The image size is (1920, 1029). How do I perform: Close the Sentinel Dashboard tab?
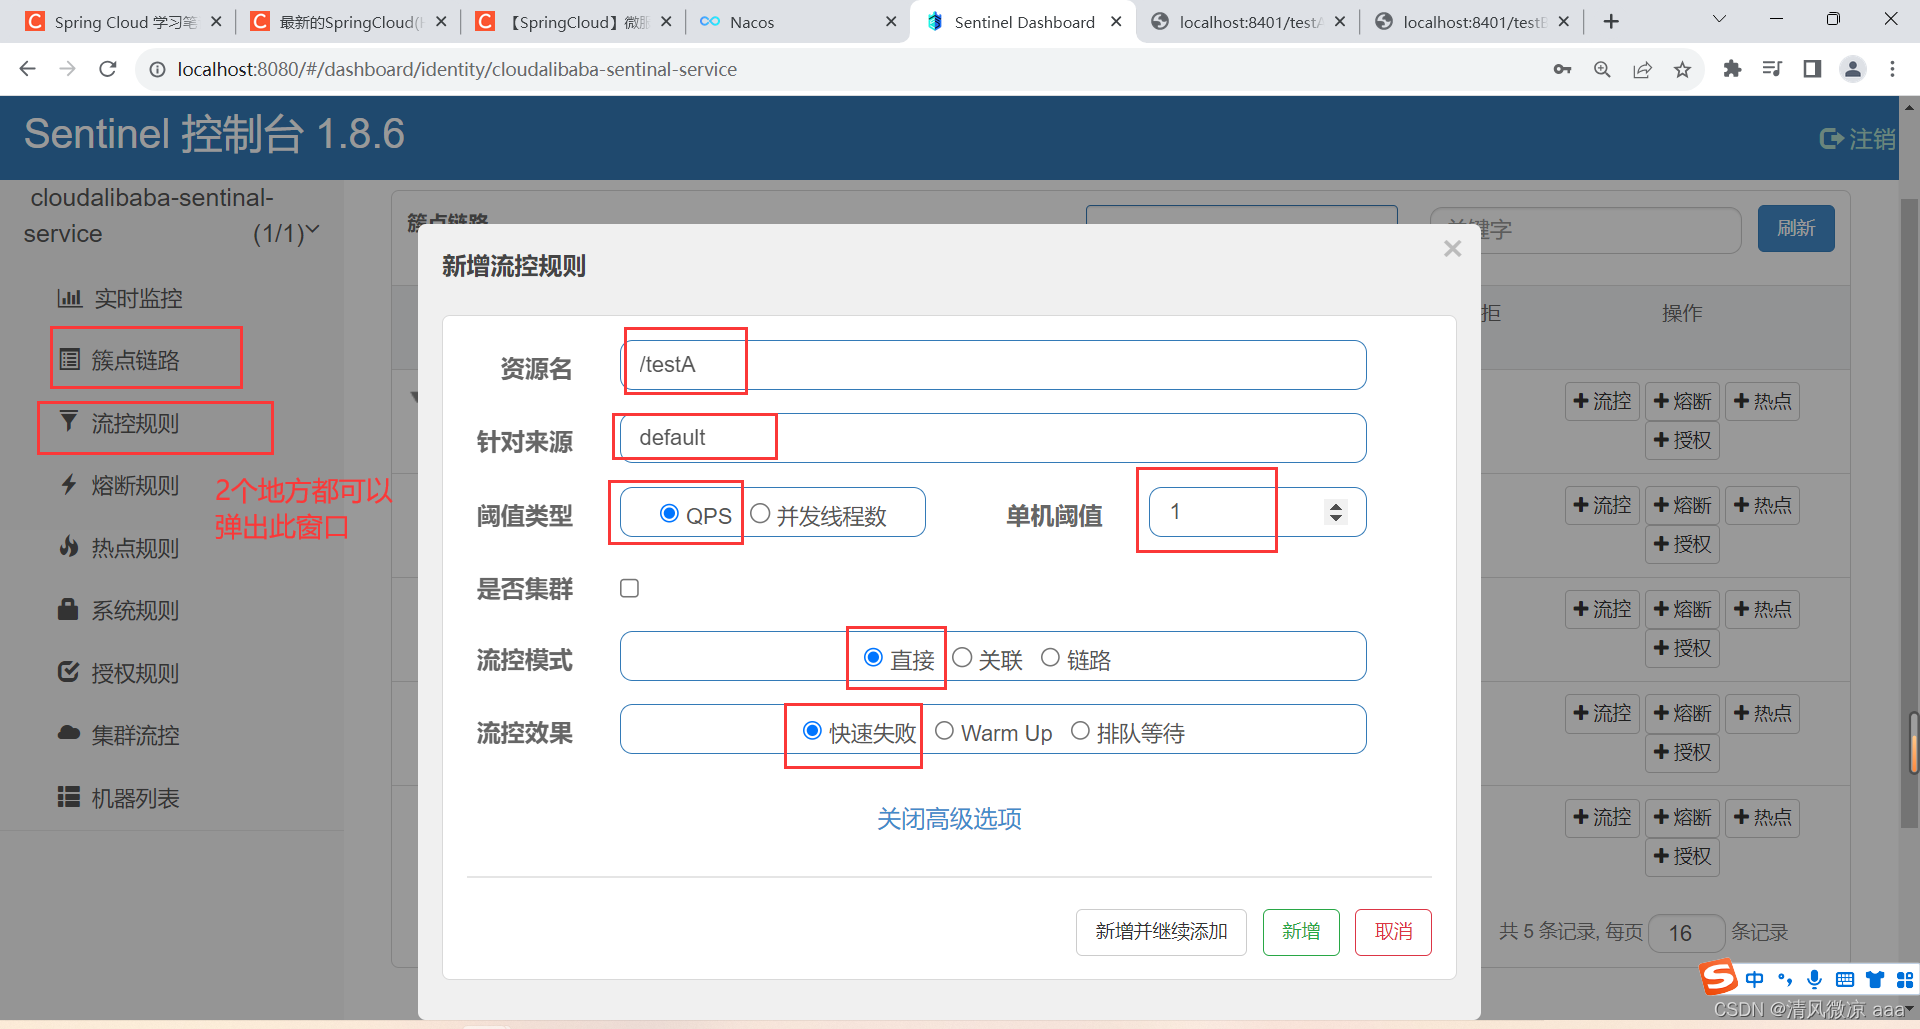pos(1116,22)
